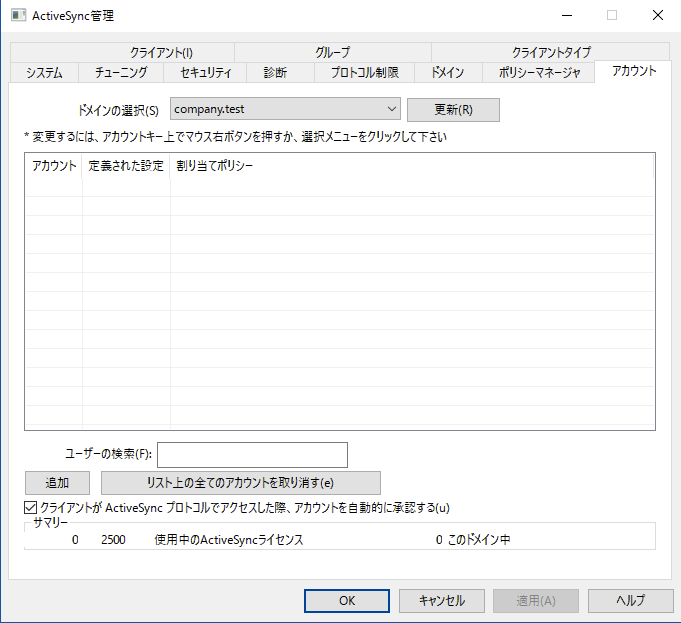Open the チューニング tab
Image resolution: width=681 pixels, height=623 pixels.
[121, 72]
